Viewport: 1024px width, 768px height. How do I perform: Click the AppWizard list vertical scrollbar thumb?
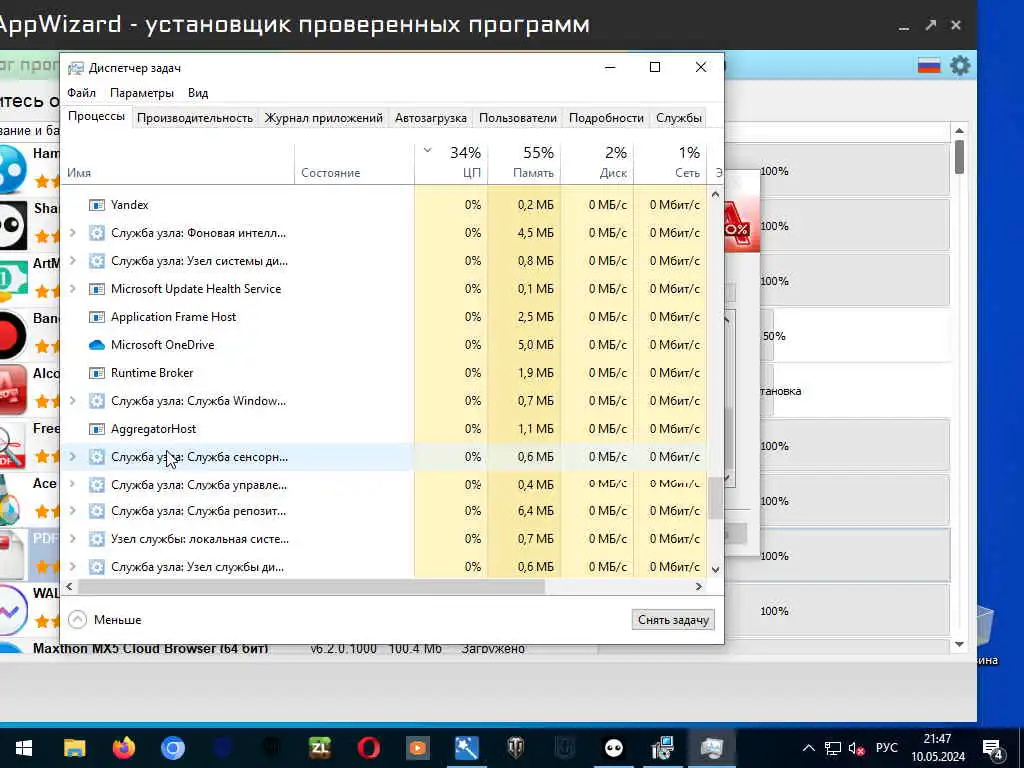[959, 157]
